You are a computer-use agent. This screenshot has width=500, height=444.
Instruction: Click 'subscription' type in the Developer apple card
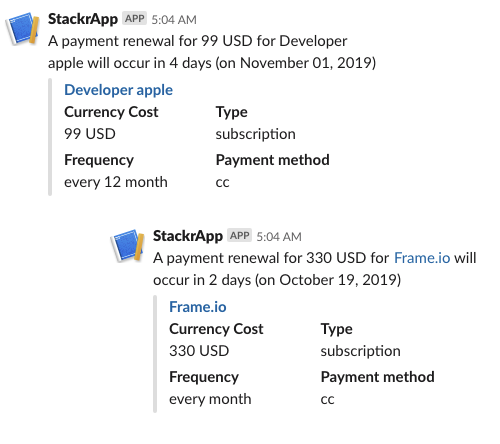pyautogui.click(x=255, y=134)
